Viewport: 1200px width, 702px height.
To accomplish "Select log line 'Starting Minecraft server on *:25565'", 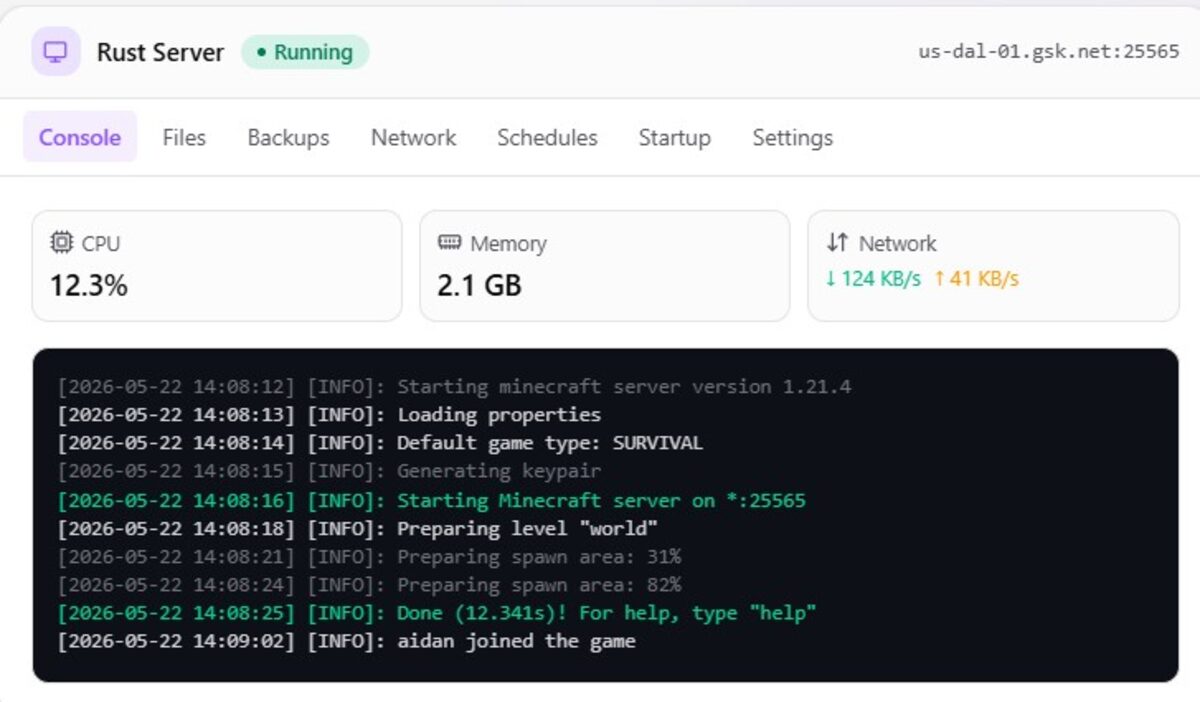I will click(x=431, y=500).
